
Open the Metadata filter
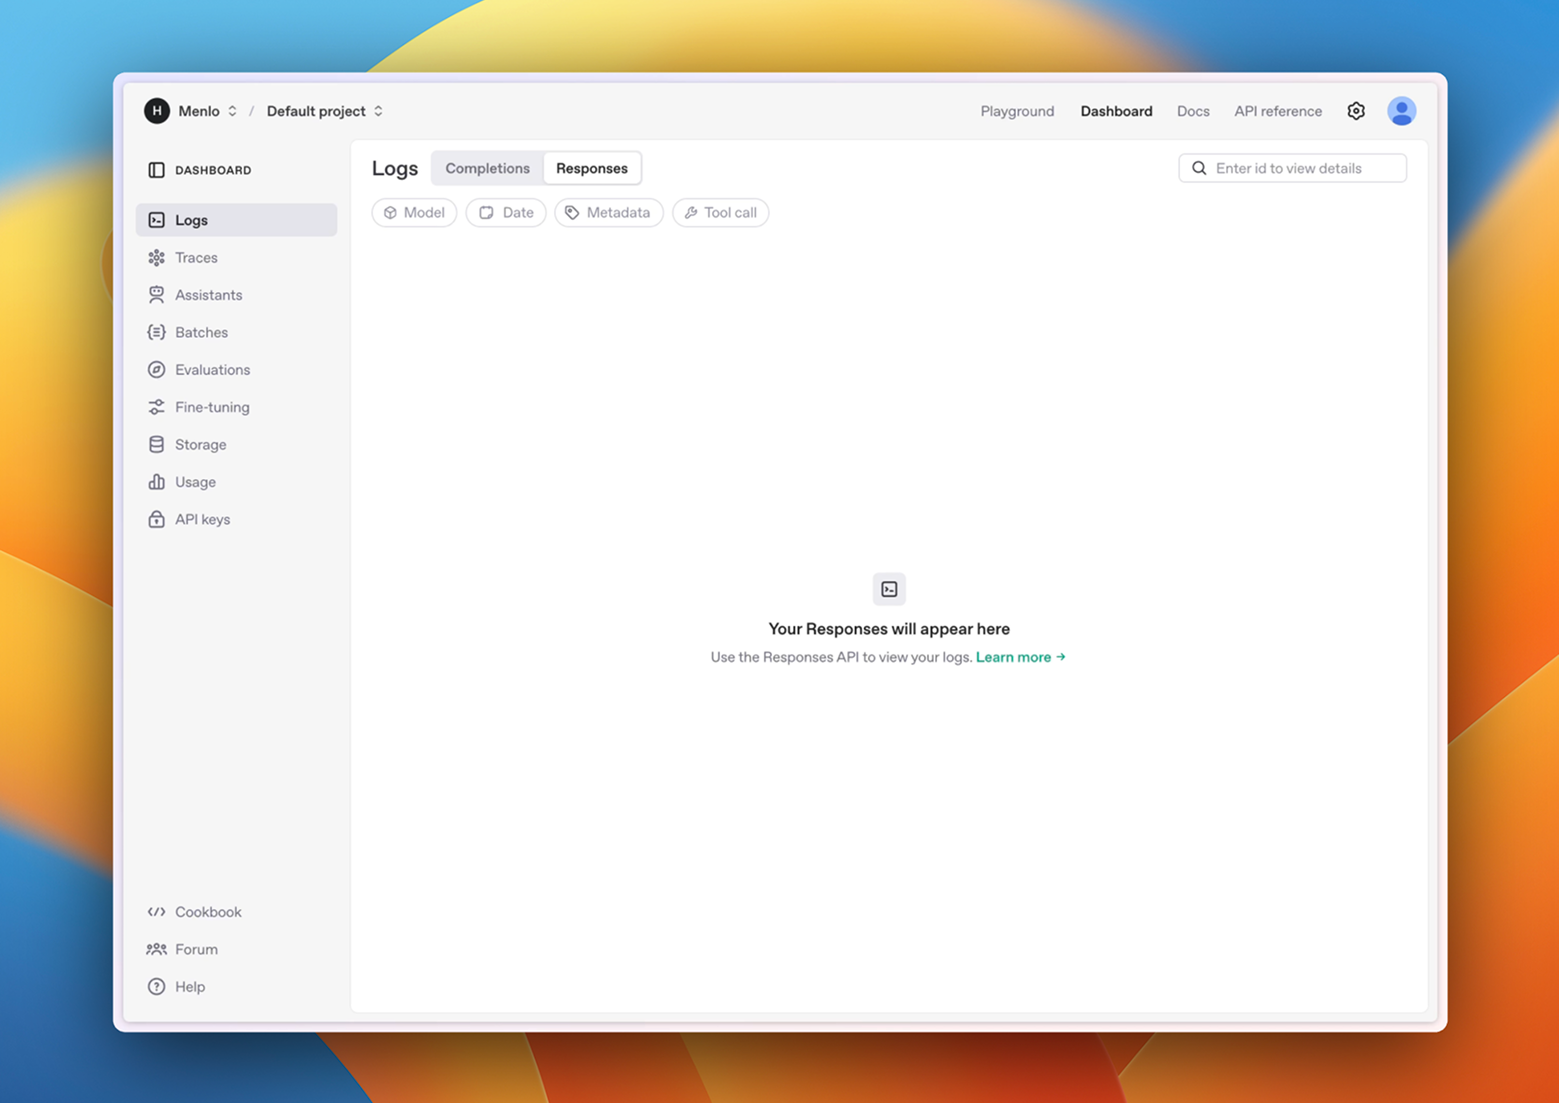click(609, 212)
